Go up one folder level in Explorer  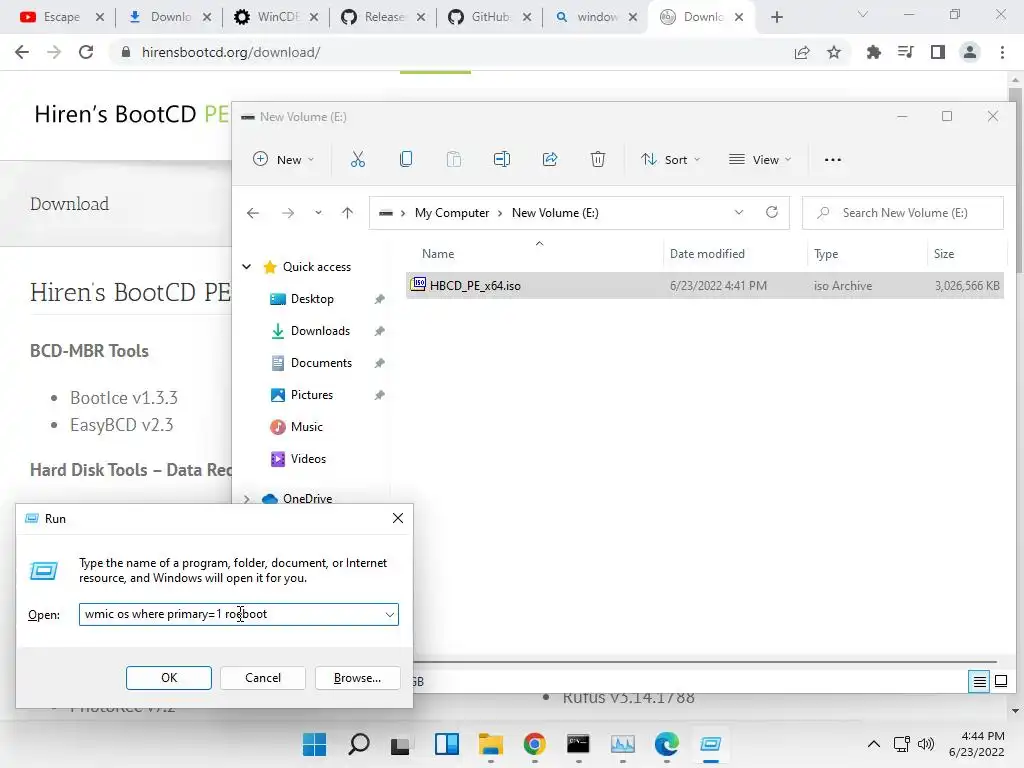click(347, 213)
